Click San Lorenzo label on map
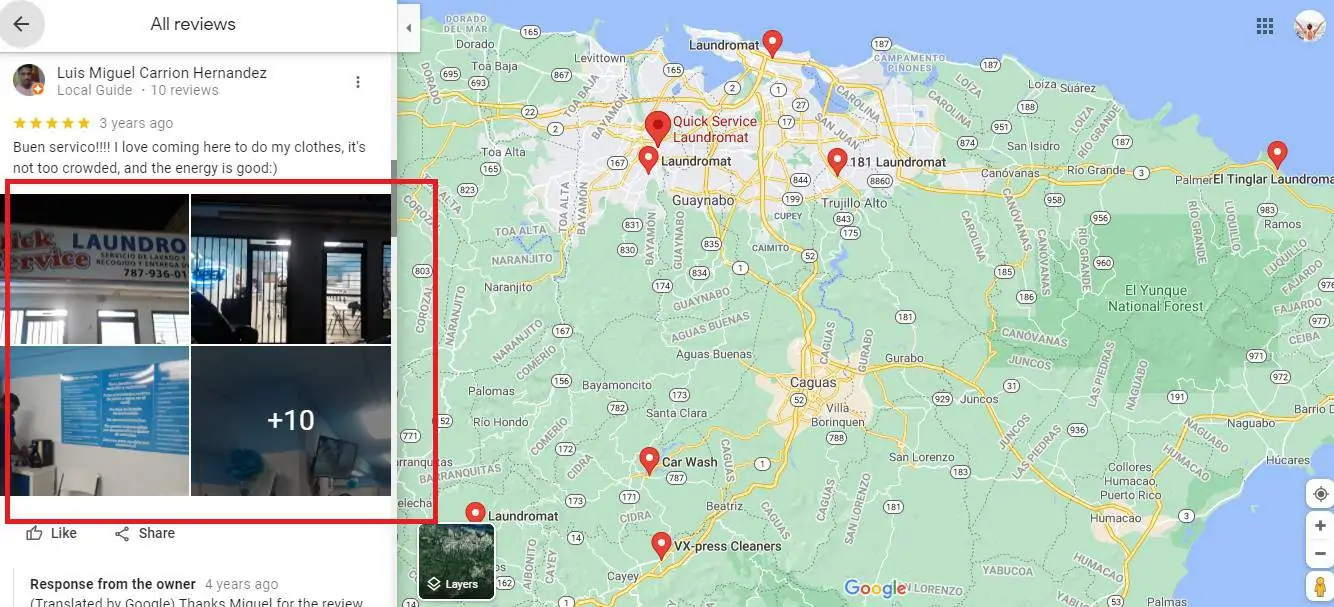The image size is (1334, 607). click(x=922, y=457)
